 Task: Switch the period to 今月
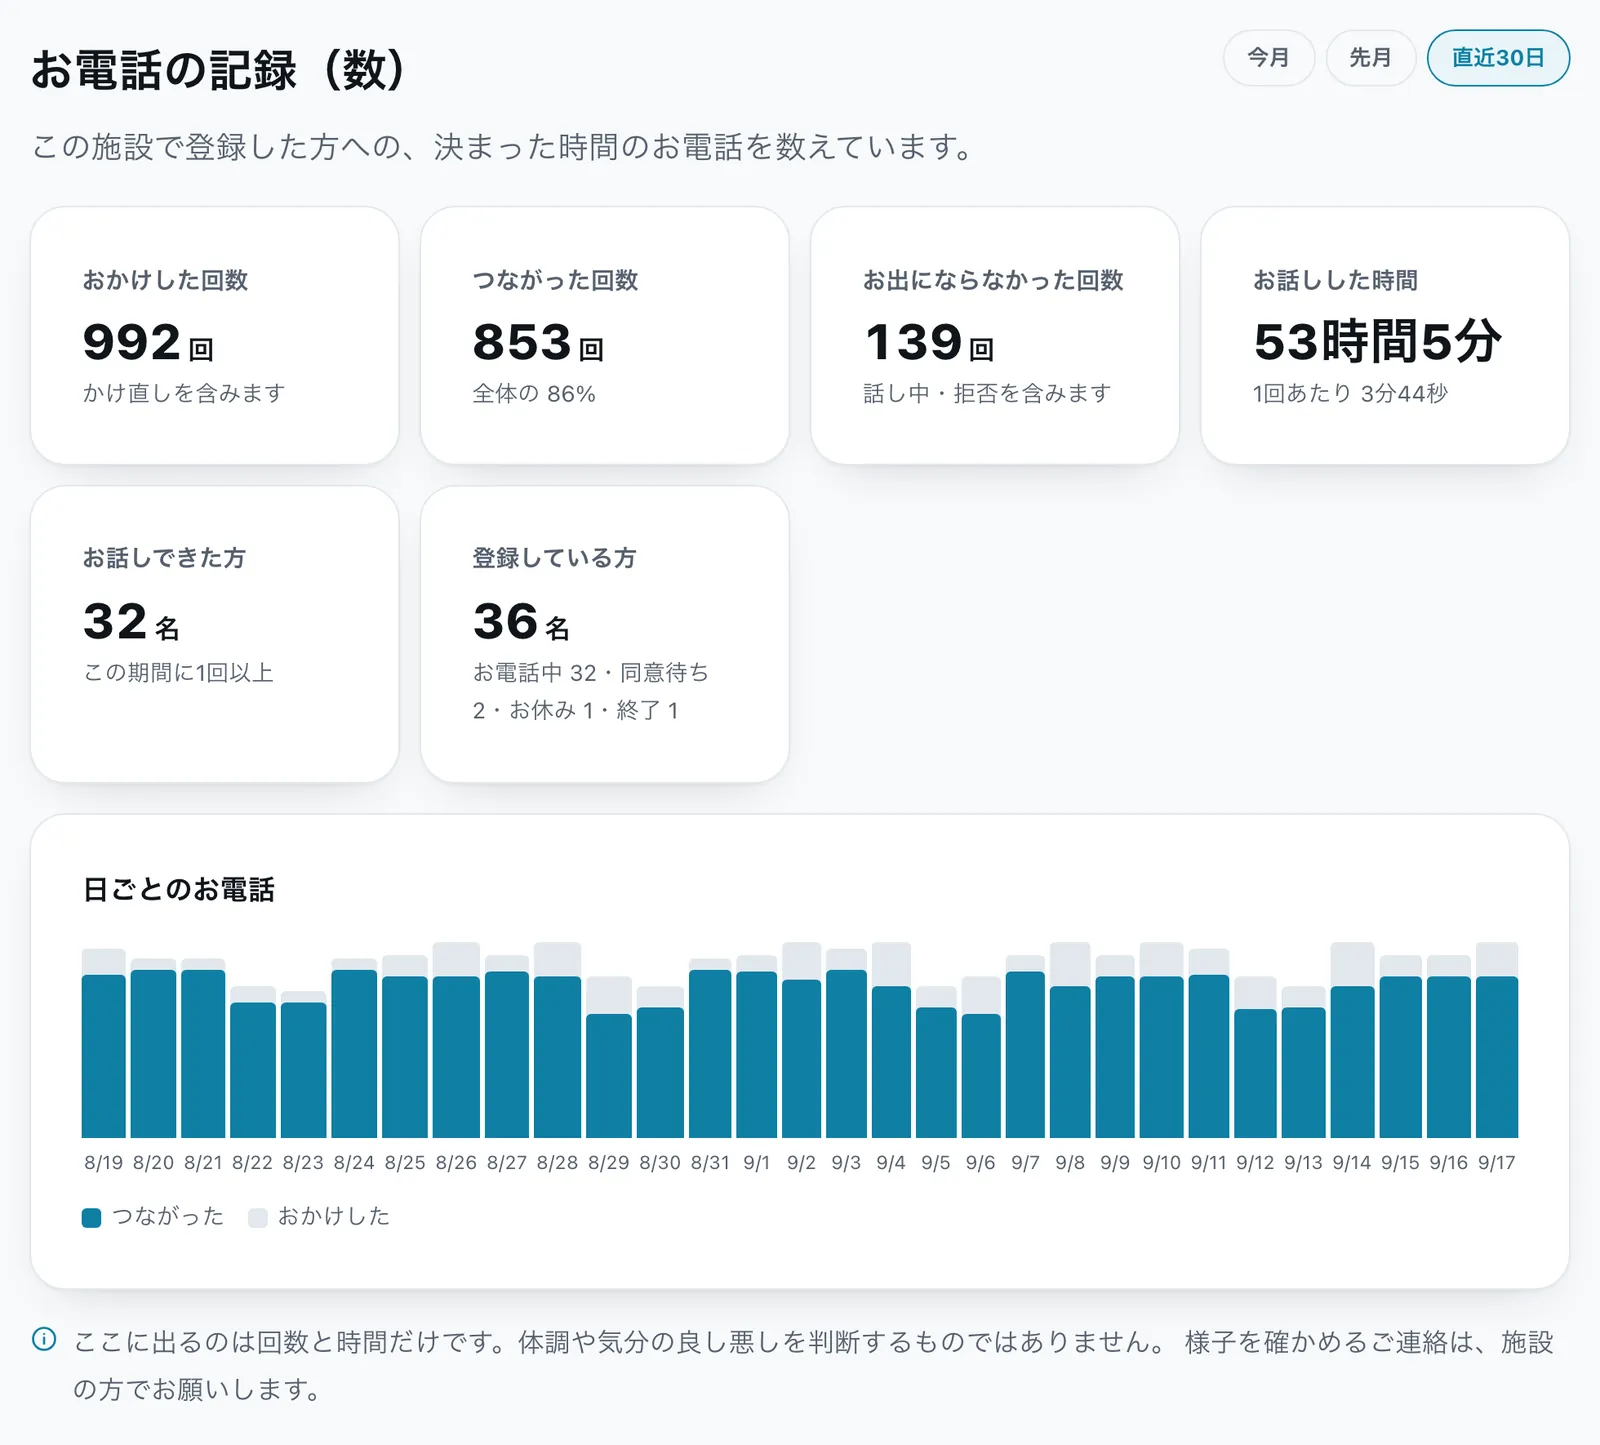pos(1268,58)
